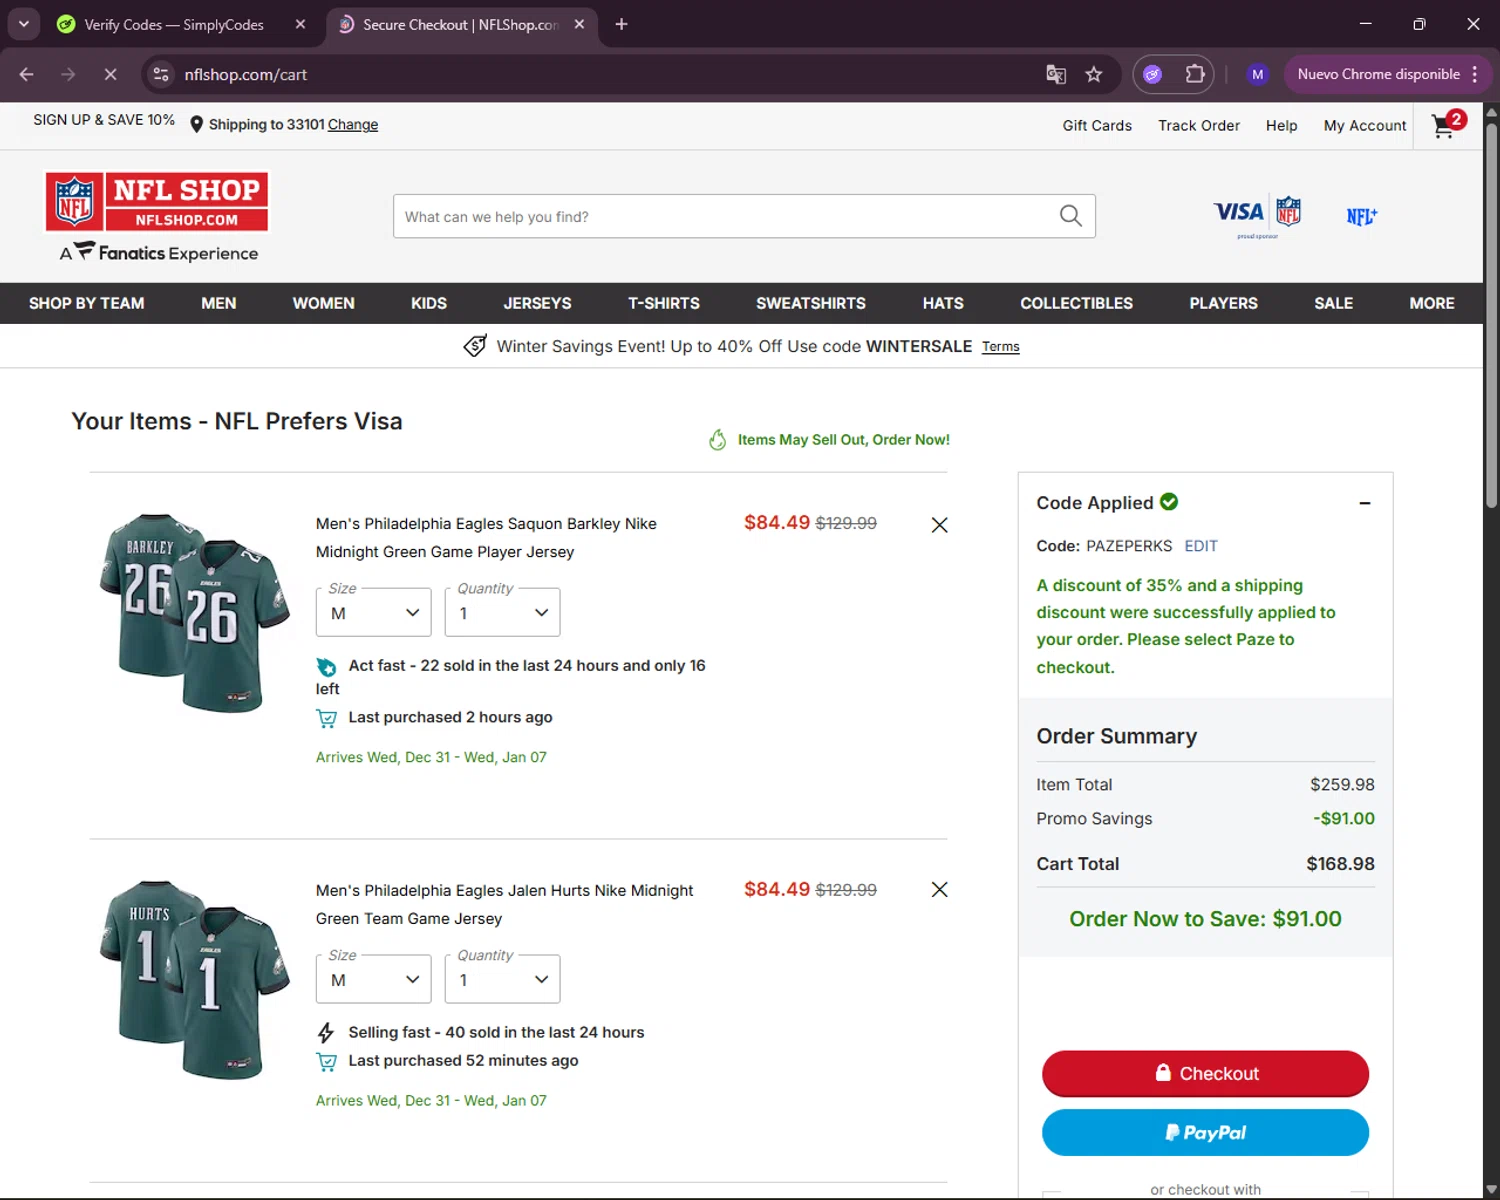This screenshot has height=1200, width=1500.
Task: Go back with browser back arrow
Action: [x=27, y=74]
